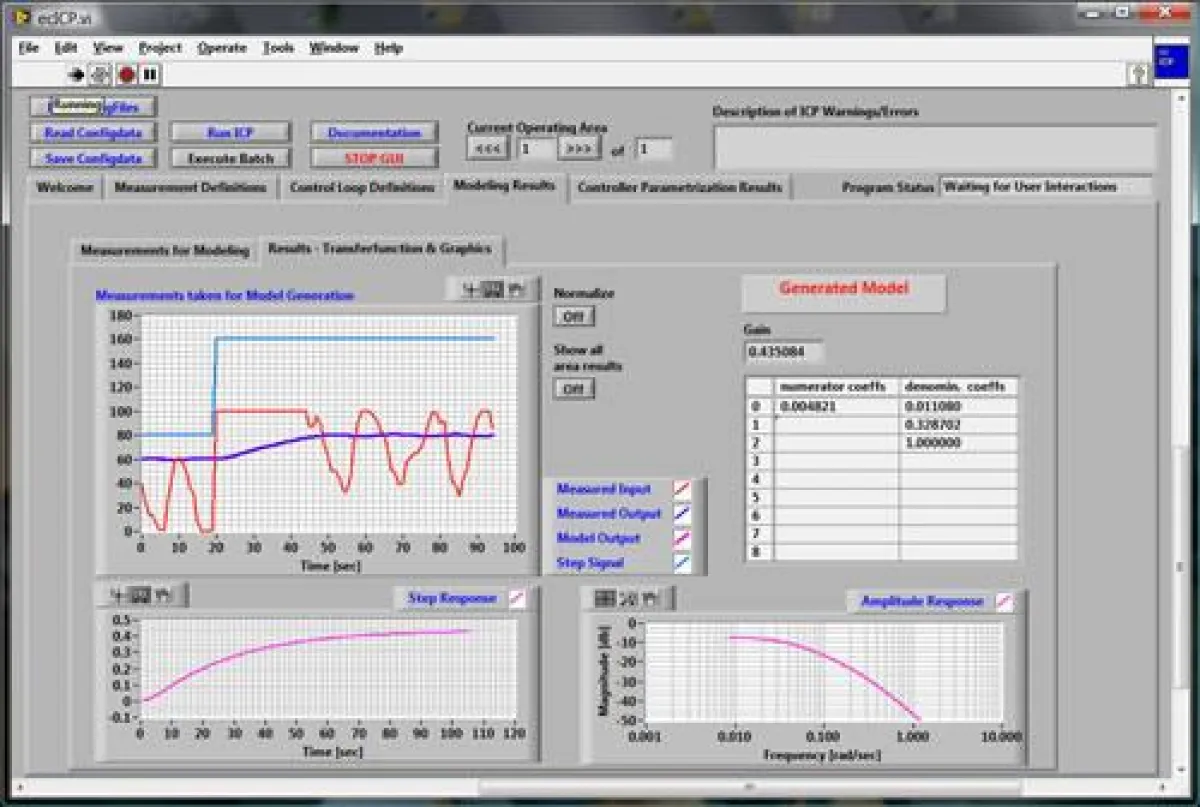The height and width of the screenshot is (807, 1200).
Task: Click the Run ICP button
Action: click(x=230, y=133)
